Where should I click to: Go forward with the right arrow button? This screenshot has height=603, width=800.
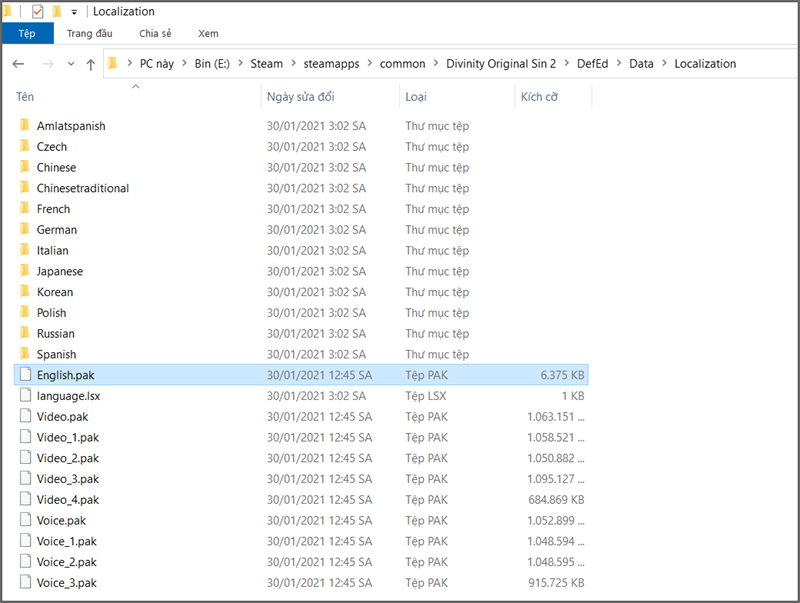(x=47, y=64)
